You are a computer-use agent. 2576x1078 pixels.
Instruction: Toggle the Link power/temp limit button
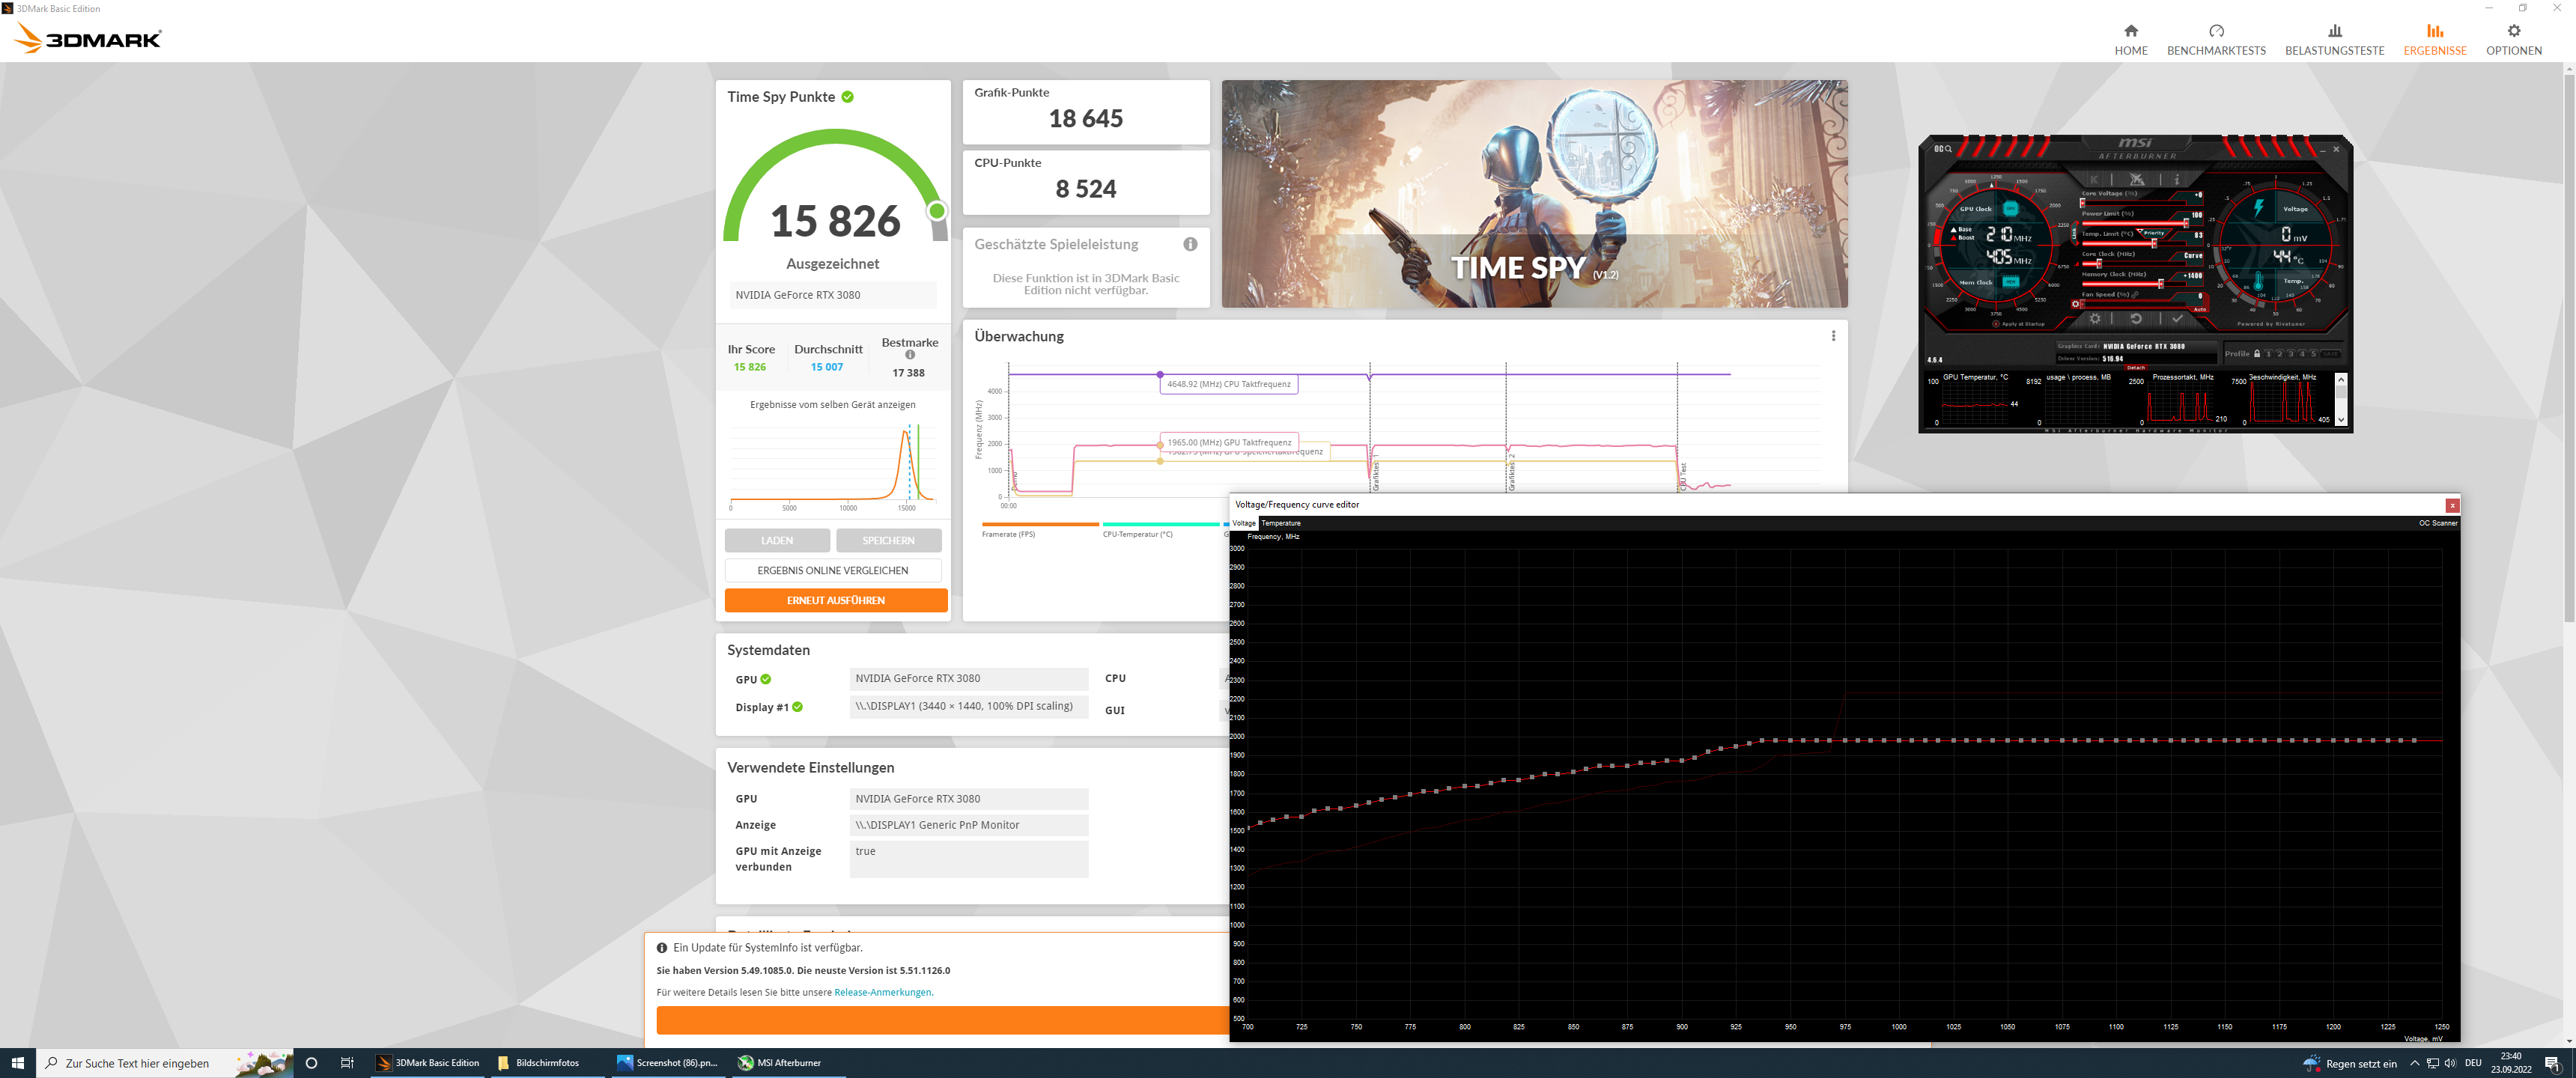click(x=2075, y=234)
